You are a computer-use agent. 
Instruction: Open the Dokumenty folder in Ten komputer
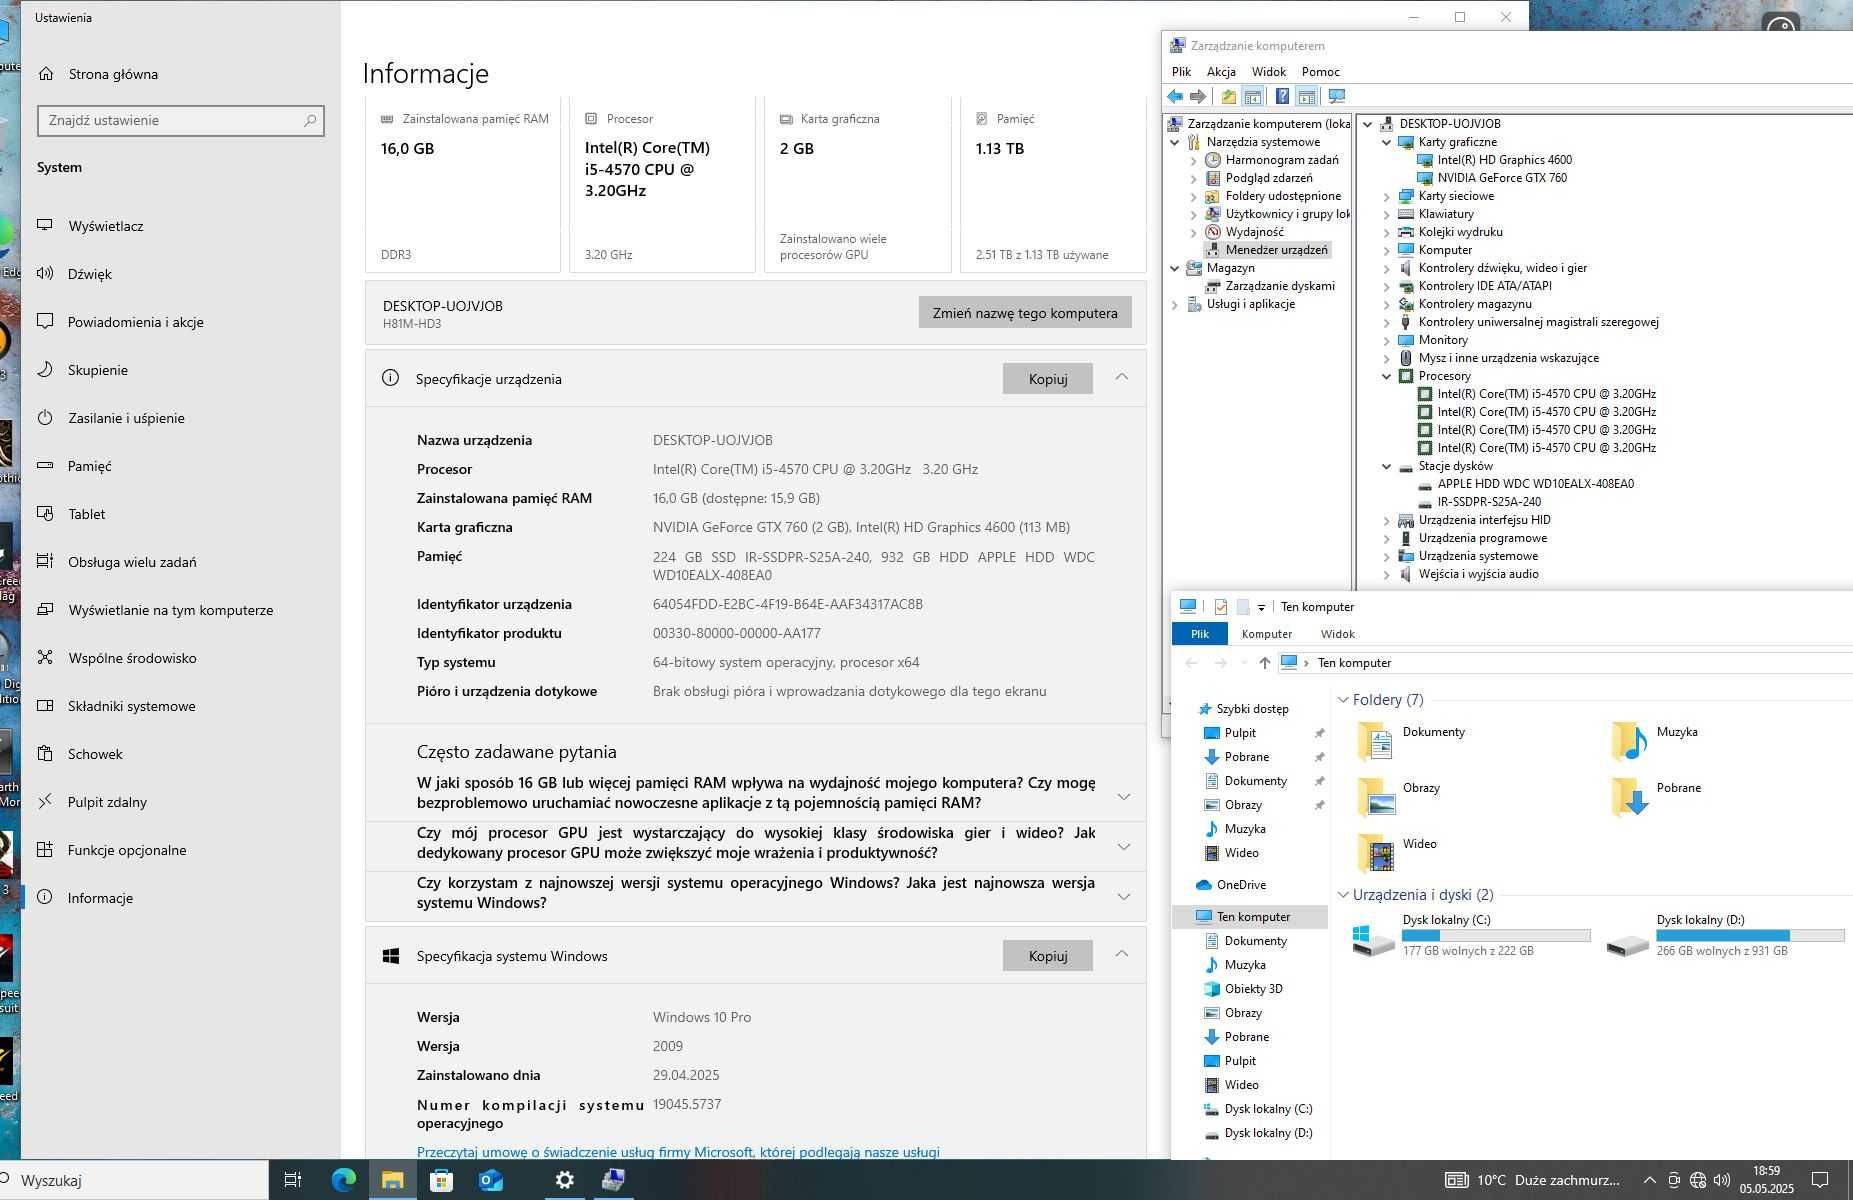(x=1412, y=741)
